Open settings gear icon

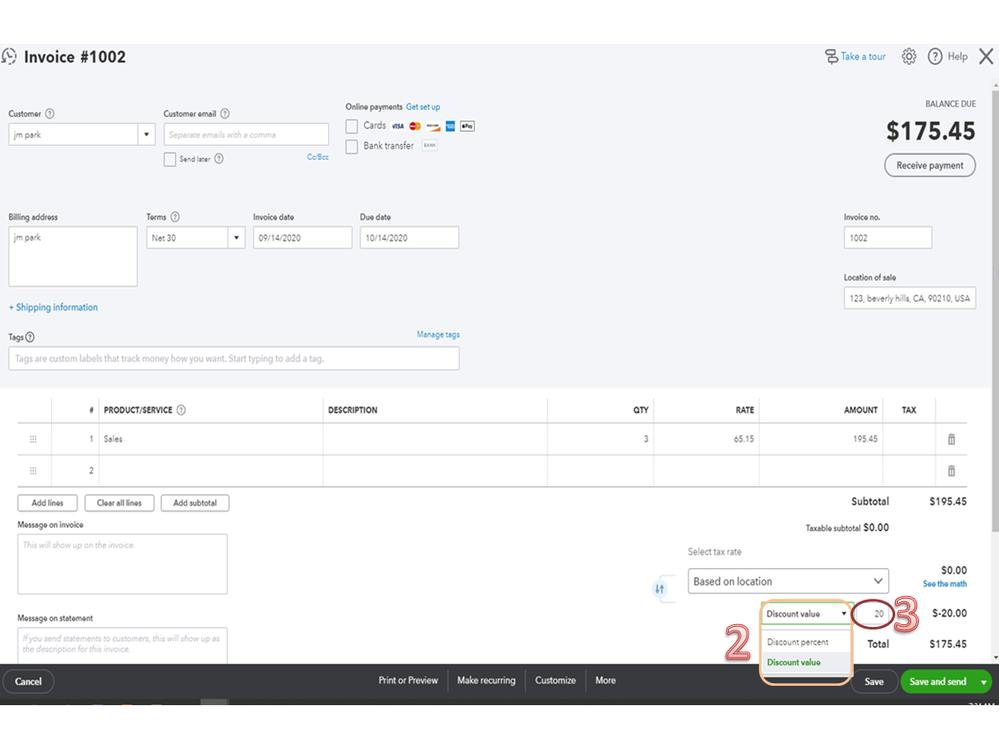tap(909, 57)
